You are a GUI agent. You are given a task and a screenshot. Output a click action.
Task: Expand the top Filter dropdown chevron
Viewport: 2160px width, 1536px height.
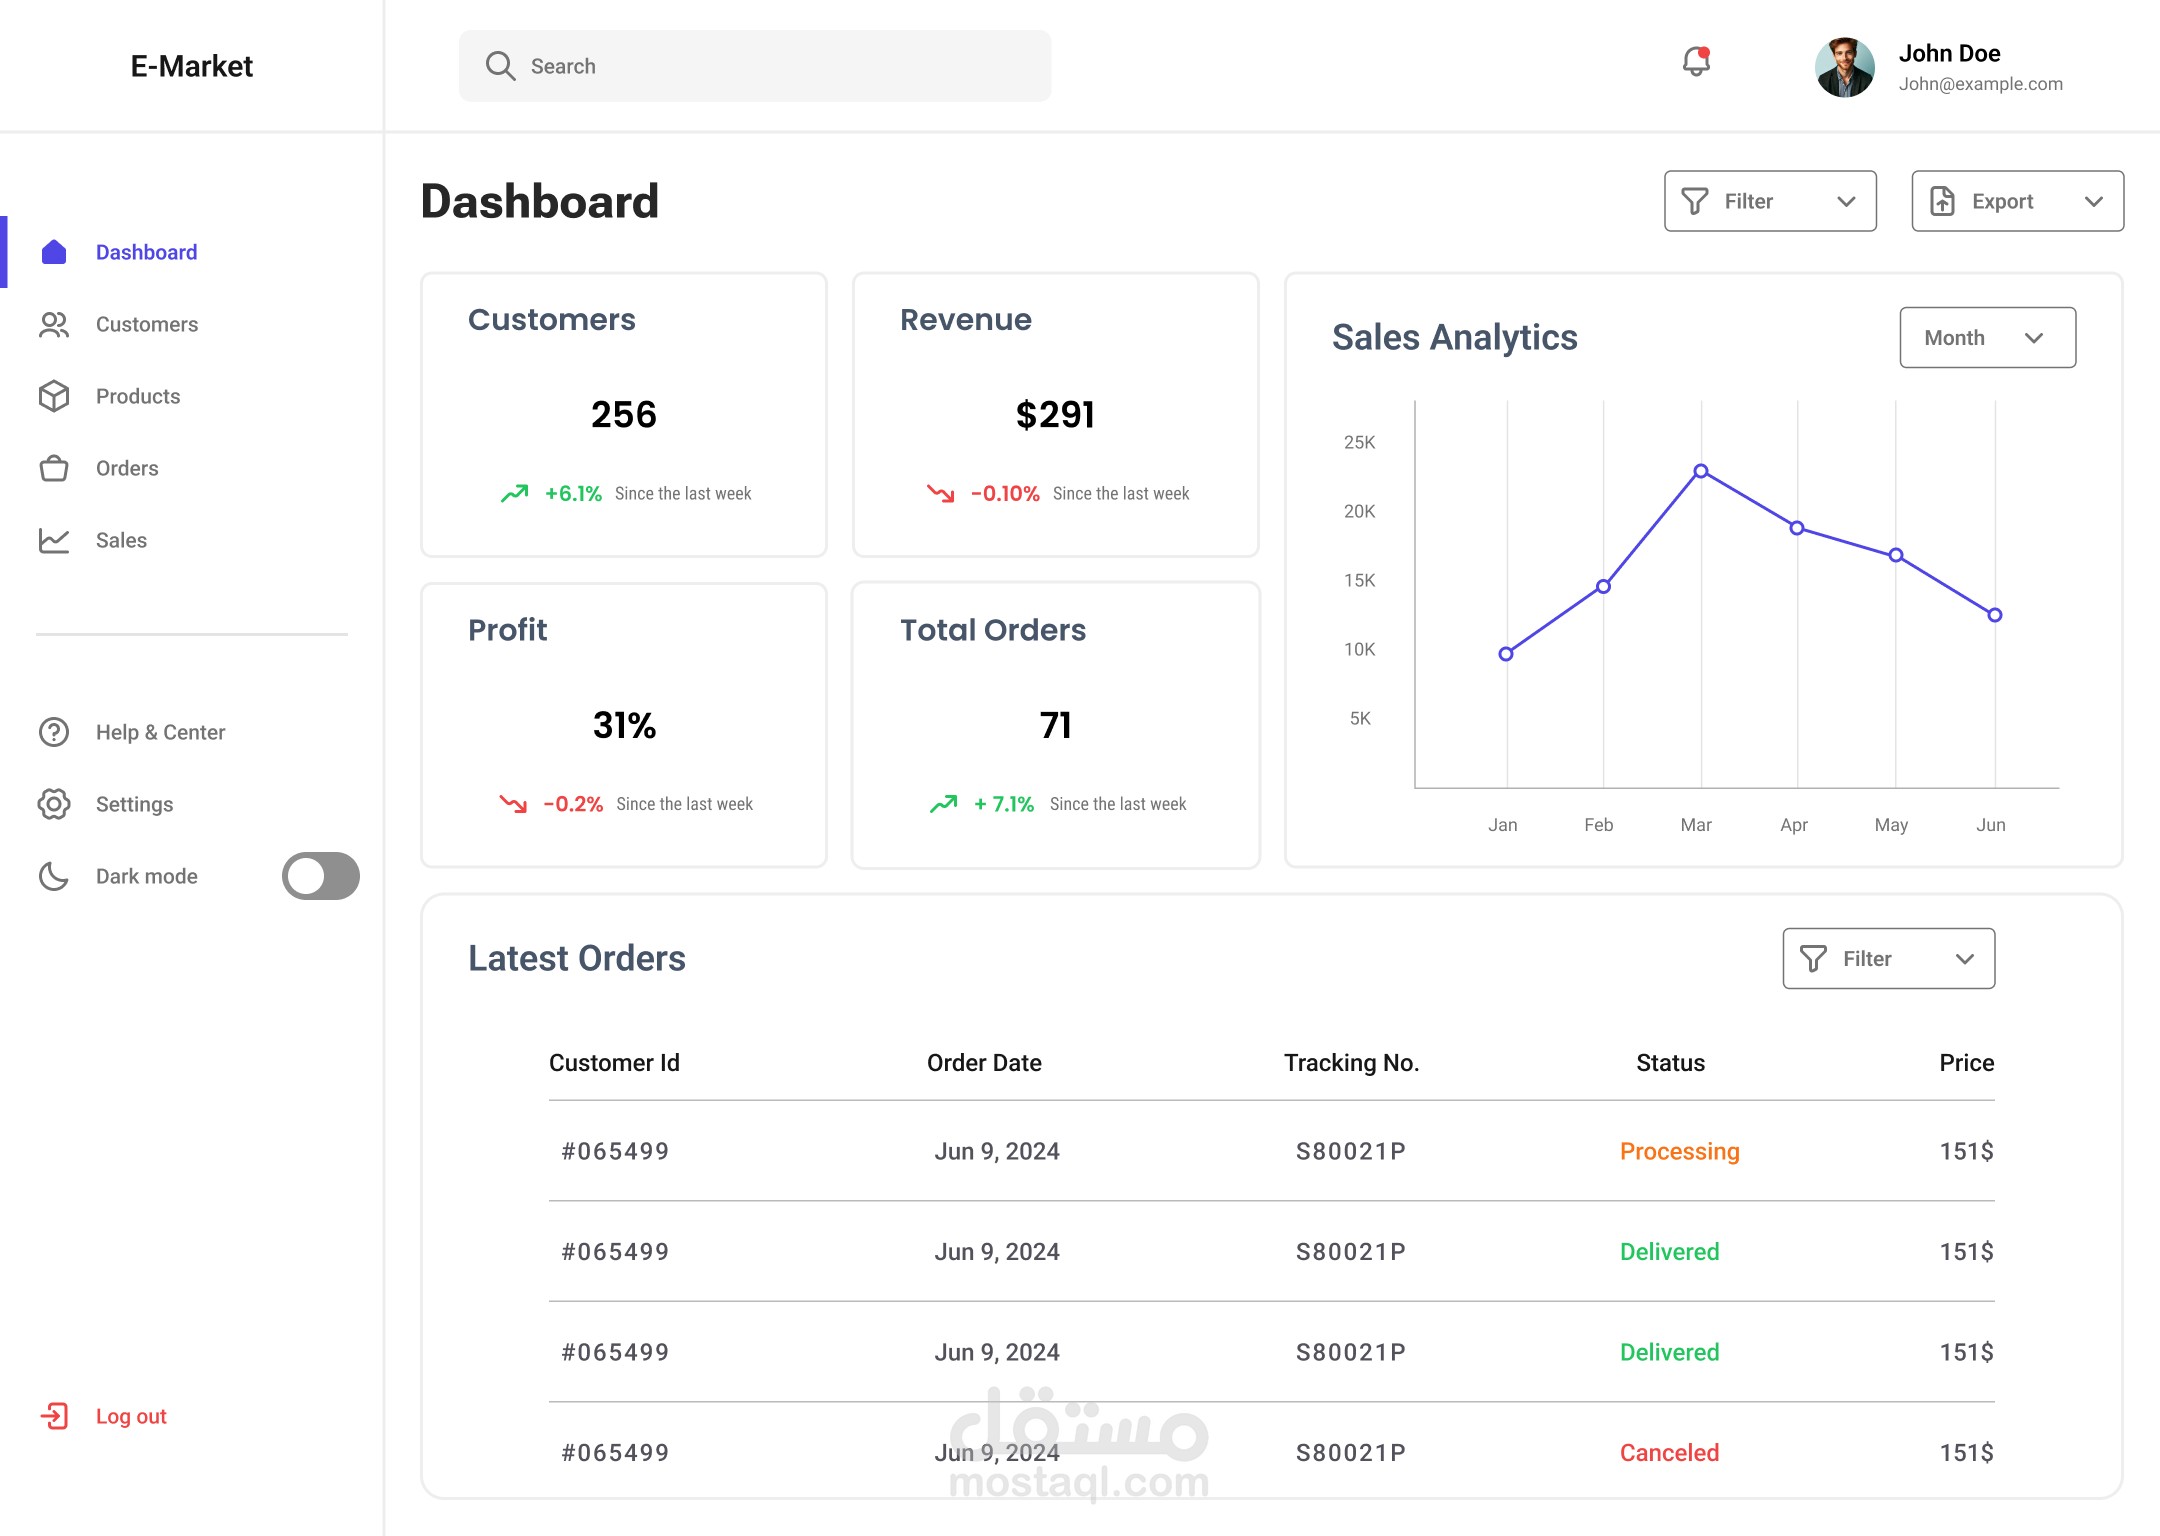click(x=1846, y=201)
